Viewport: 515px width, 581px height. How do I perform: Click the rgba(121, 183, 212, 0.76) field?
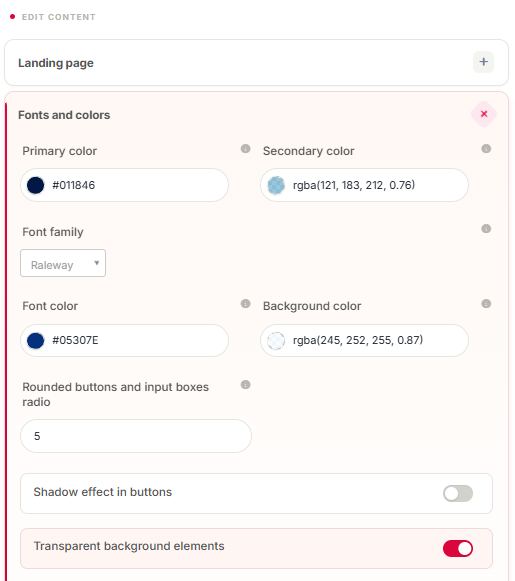[x=365, y=185]
